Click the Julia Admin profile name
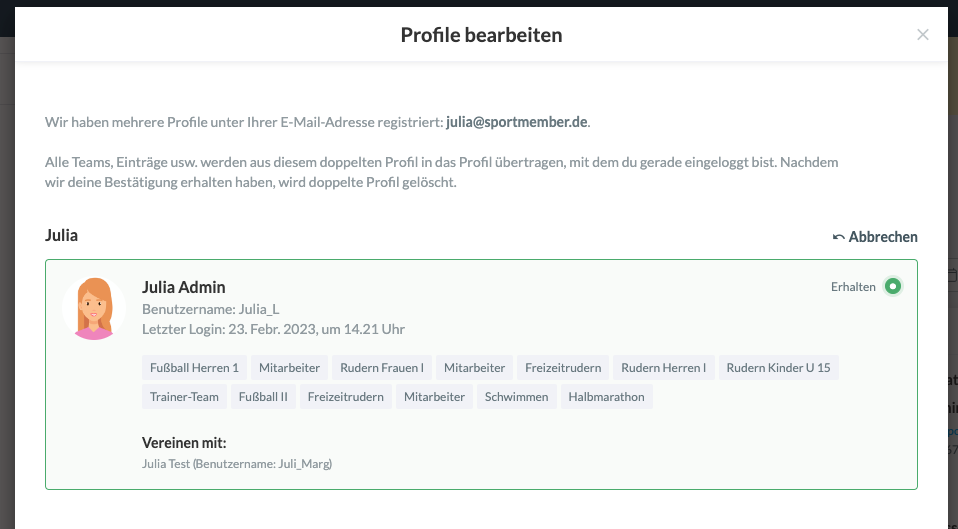 (184, 287)
